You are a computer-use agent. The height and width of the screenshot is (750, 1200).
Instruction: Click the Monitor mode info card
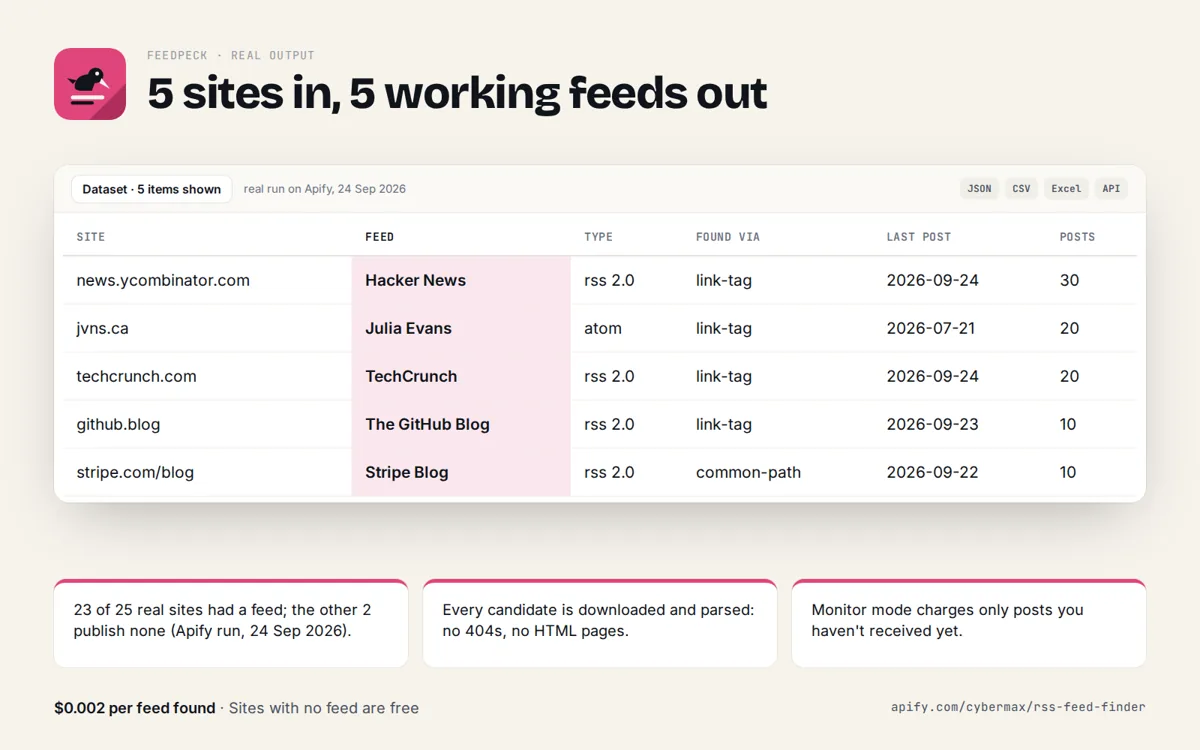tap(969, 623)
